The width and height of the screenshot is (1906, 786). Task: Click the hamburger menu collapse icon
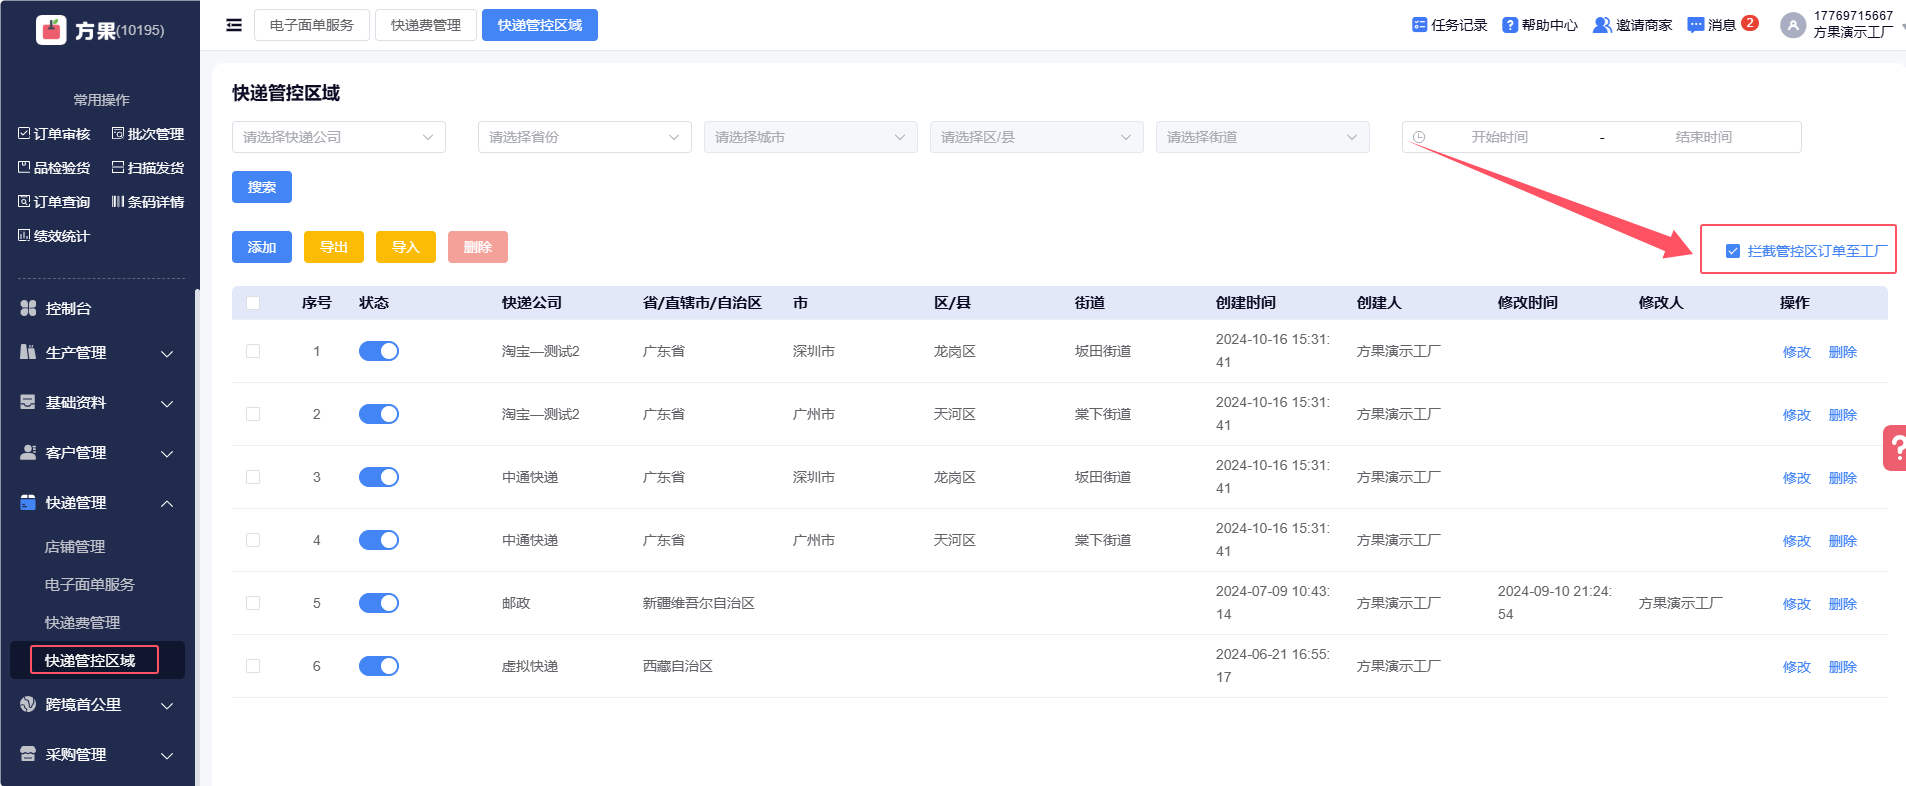click(x=234, y=25)
